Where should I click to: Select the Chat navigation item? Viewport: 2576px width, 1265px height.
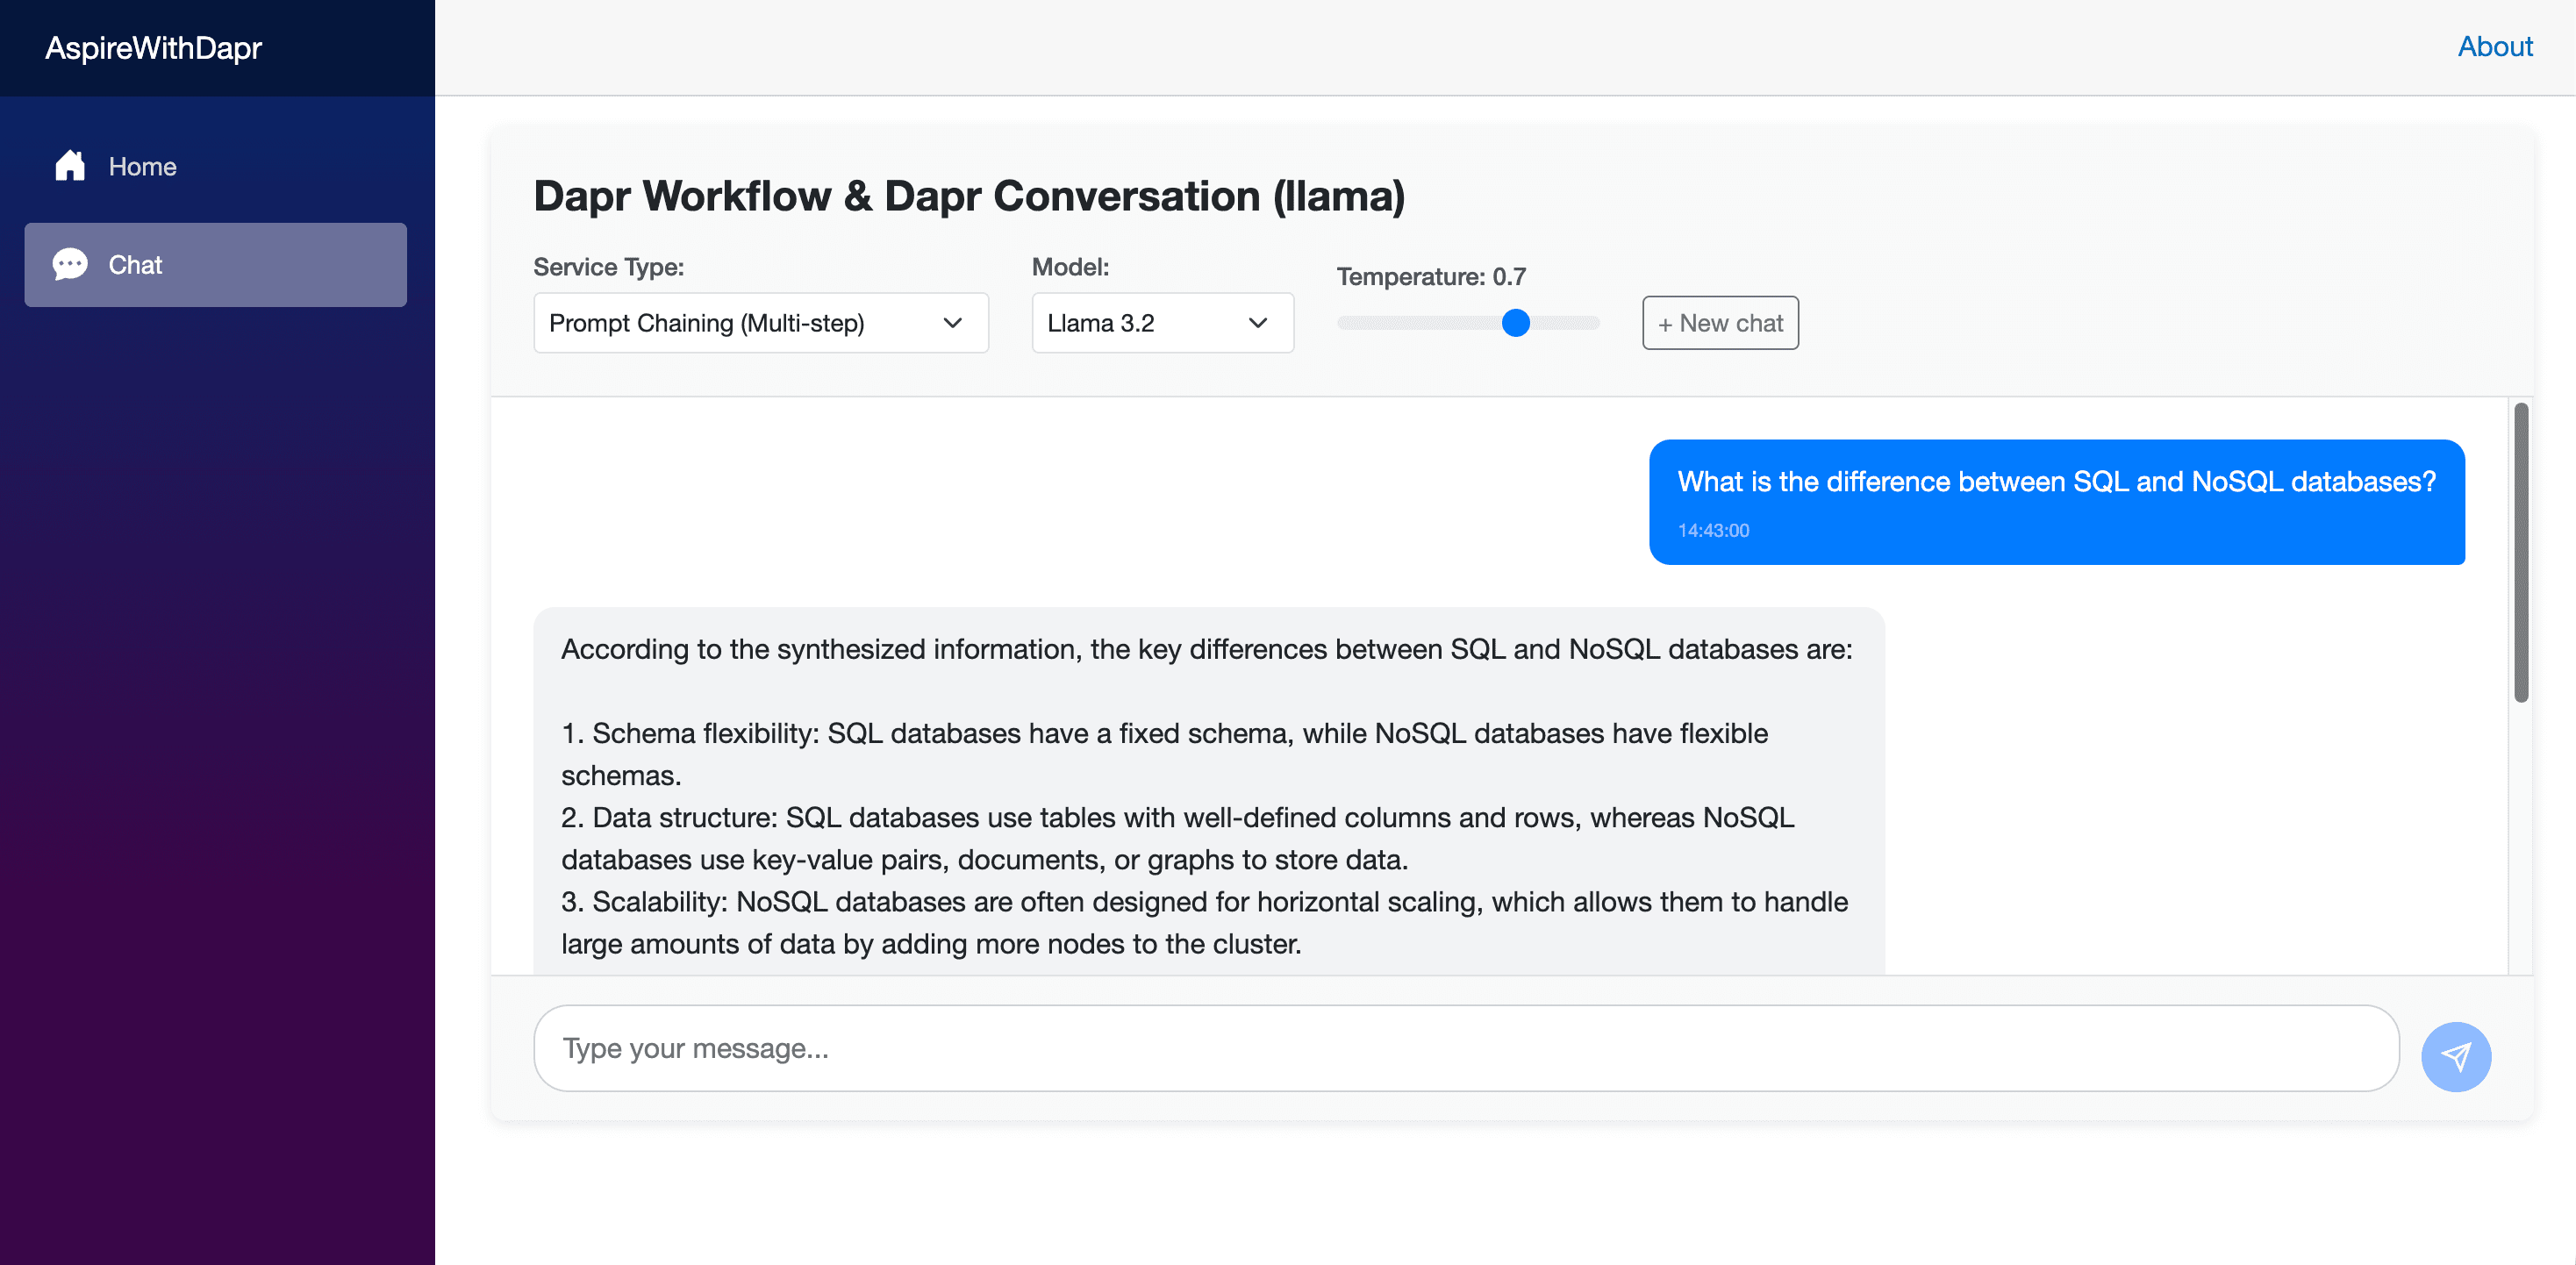[x=216, y=265]
